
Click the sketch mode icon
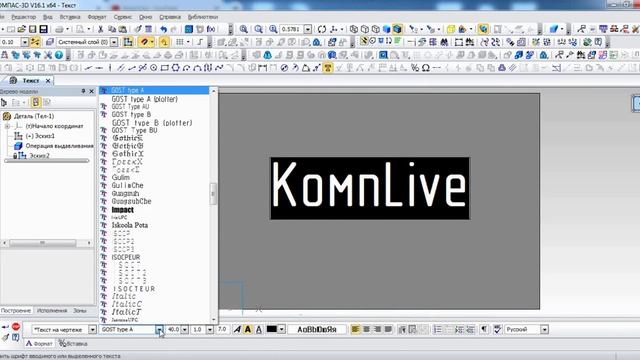click(x=128, y=42)
